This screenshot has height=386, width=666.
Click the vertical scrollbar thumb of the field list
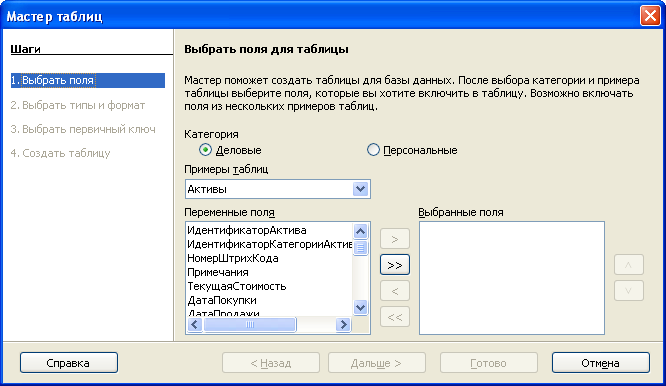click(360, 248)
